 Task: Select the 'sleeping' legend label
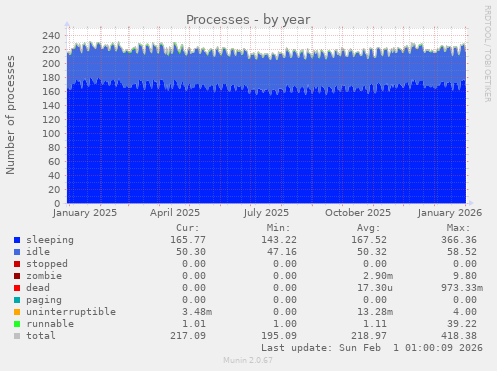click(50, 240)
